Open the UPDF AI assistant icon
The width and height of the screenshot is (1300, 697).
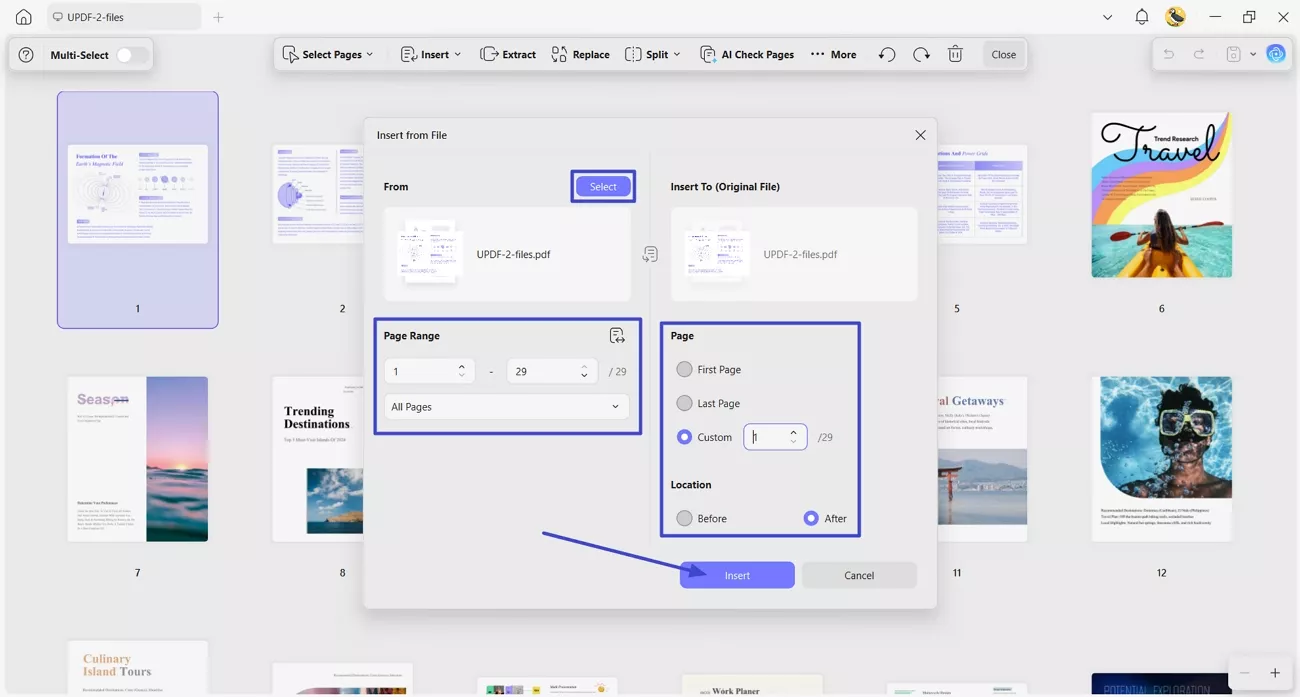[x=1276, y=53]
